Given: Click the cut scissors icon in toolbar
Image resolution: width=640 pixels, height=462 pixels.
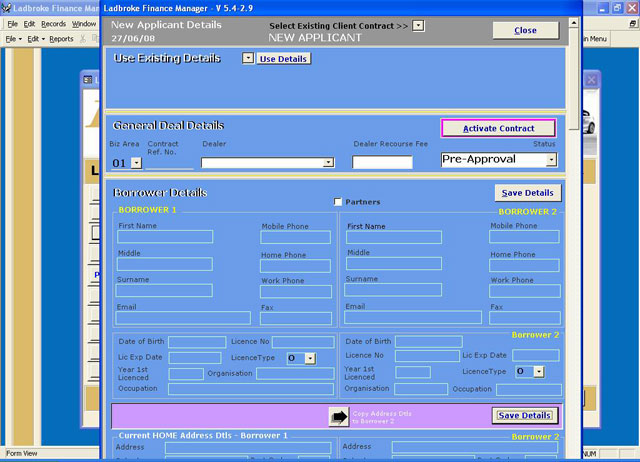Looking at the screenshot, I should tap(83, 39).
